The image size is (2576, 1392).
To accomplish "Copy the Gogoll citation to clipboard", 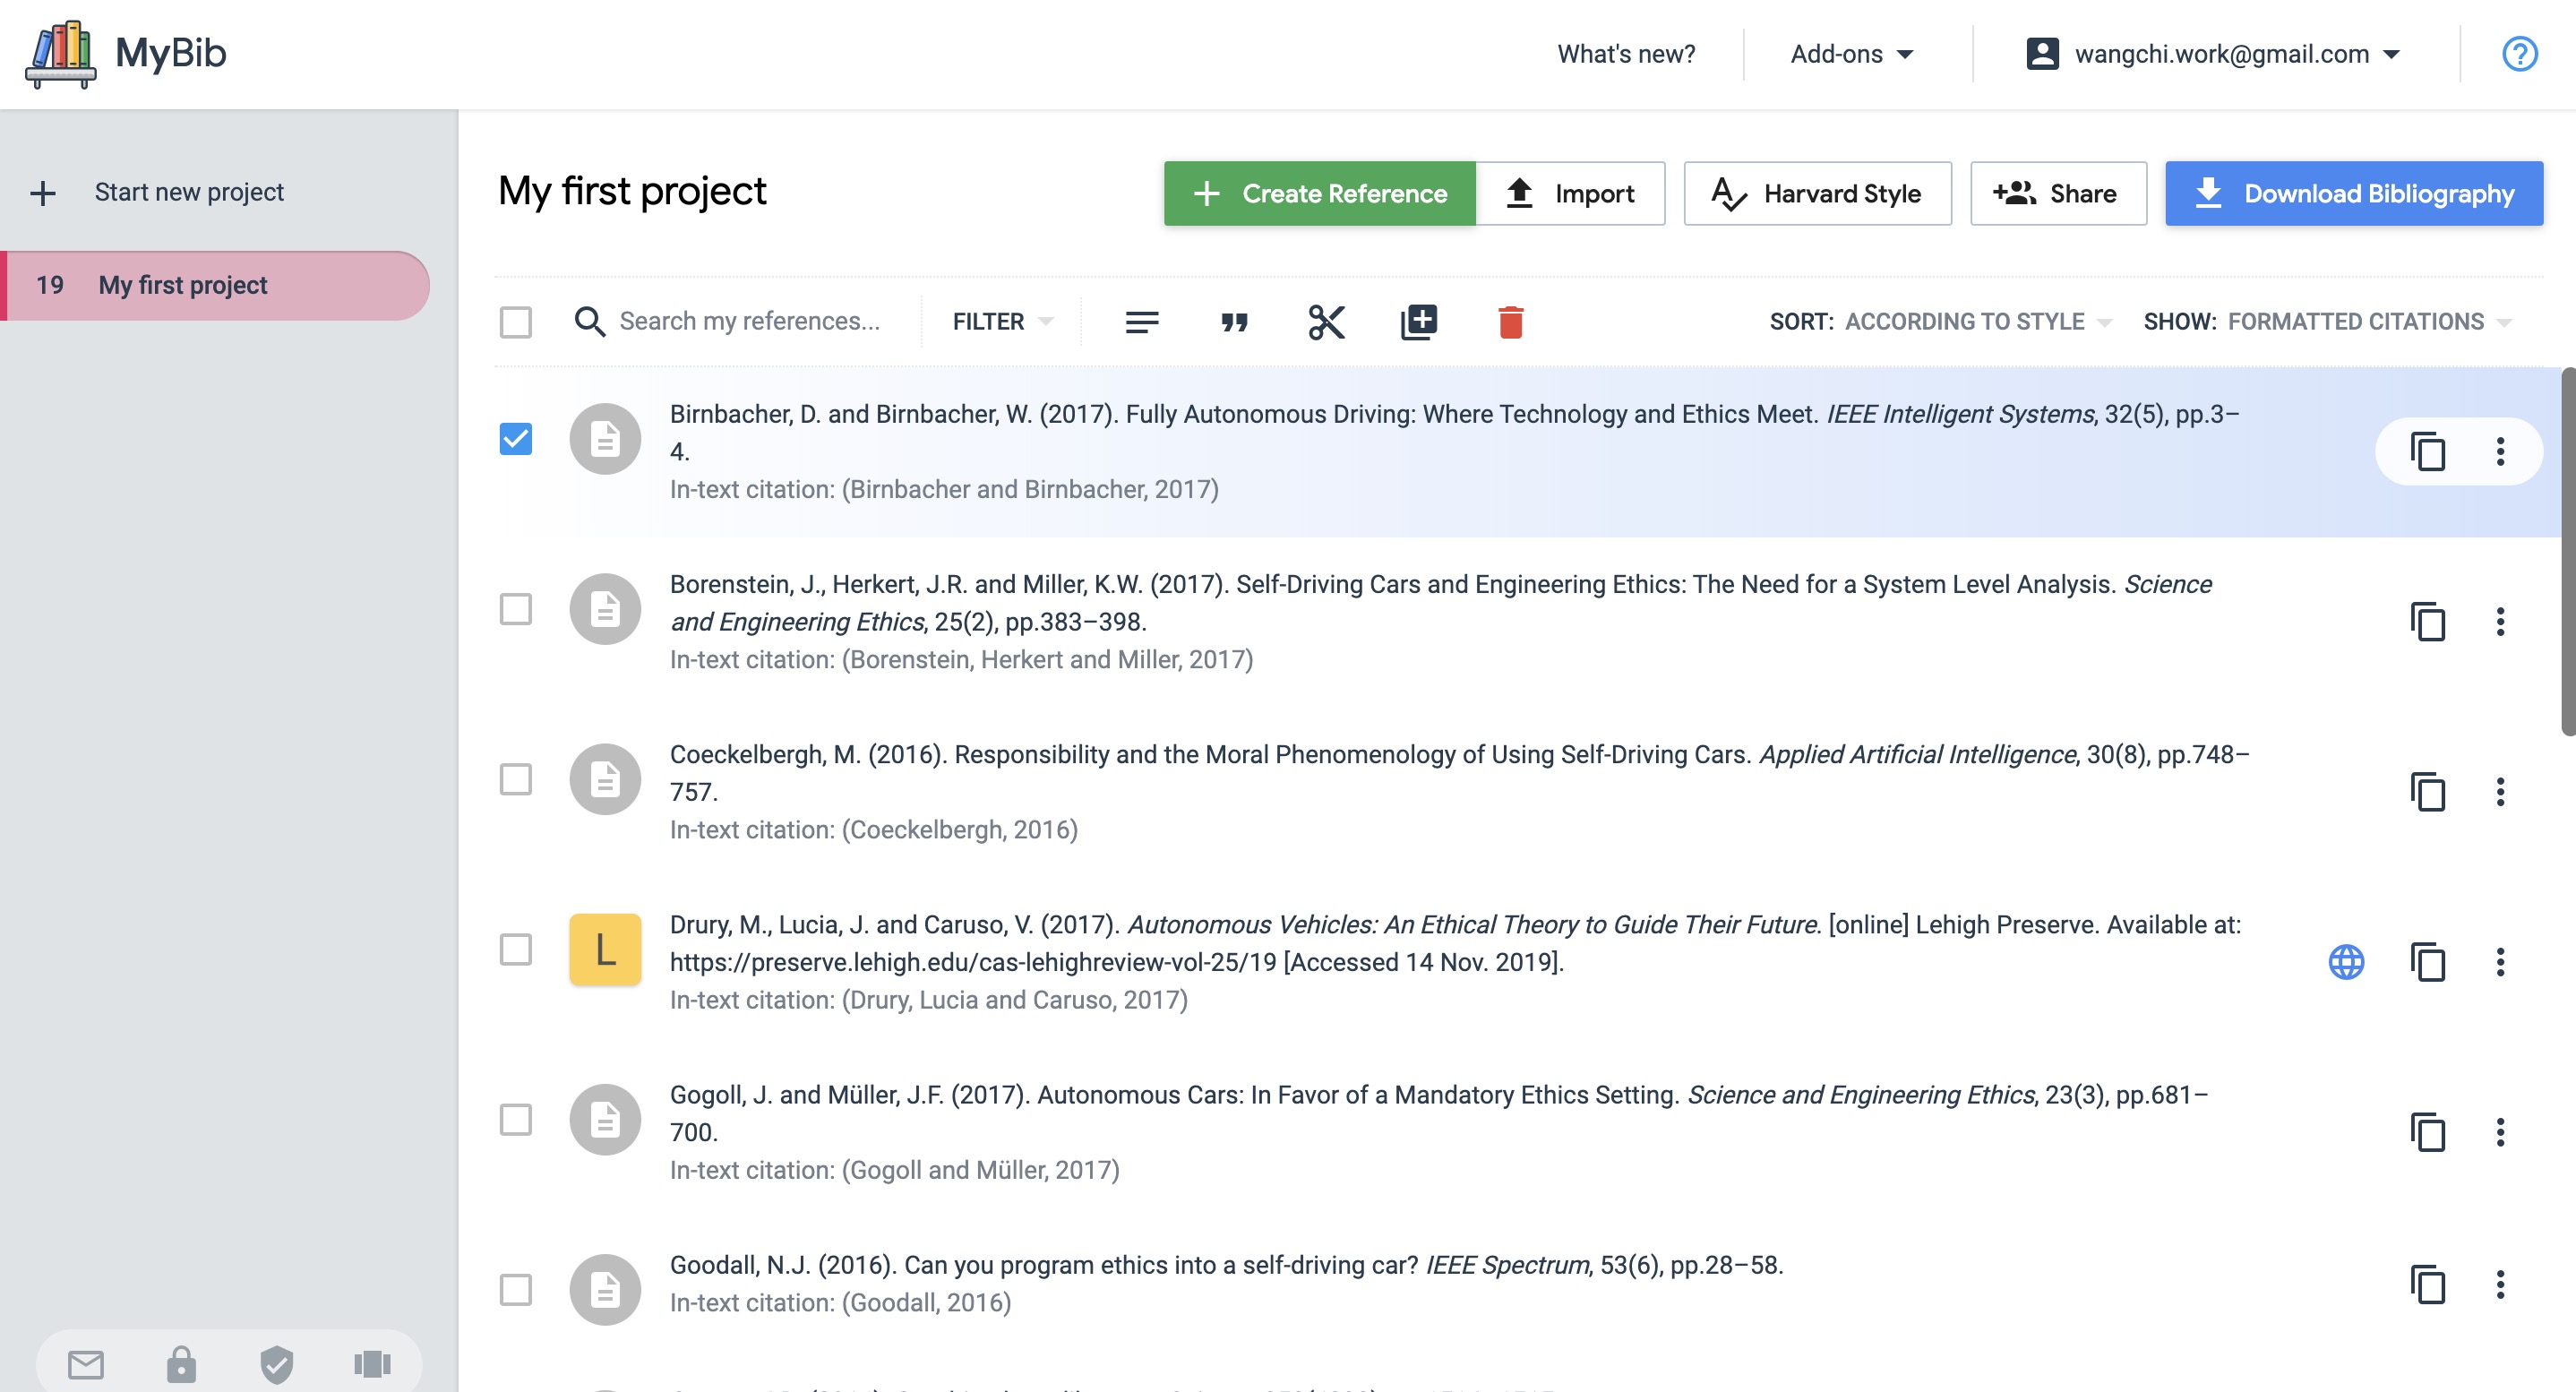I will click(2427, 1132).
